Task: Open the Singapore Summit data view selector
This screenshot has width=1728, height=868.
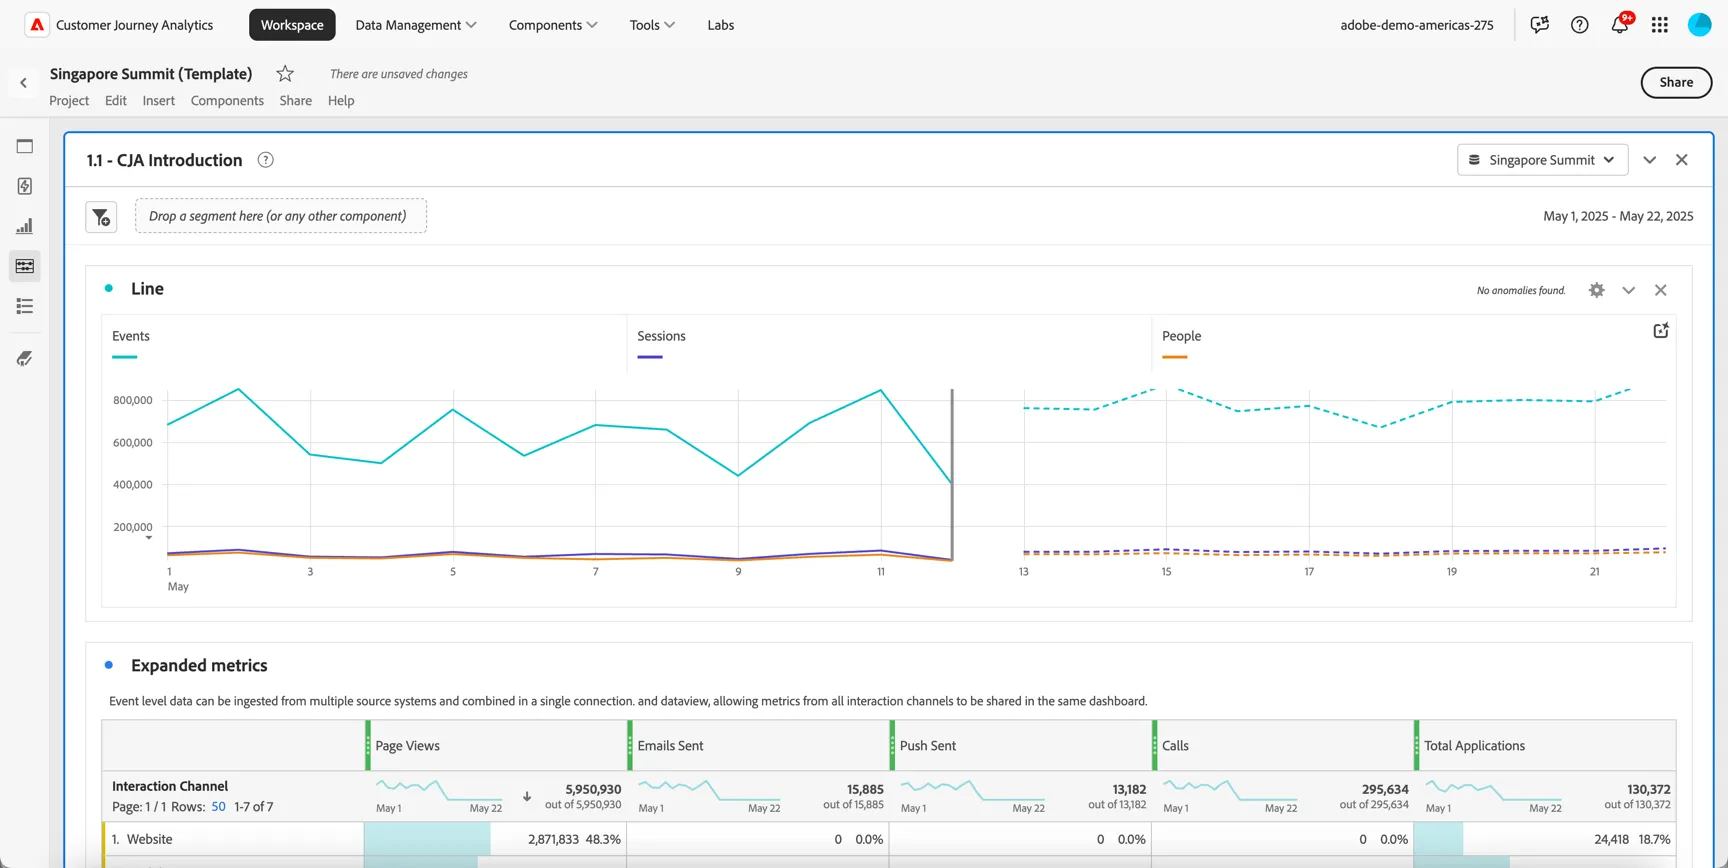Action: point(1542,160)
